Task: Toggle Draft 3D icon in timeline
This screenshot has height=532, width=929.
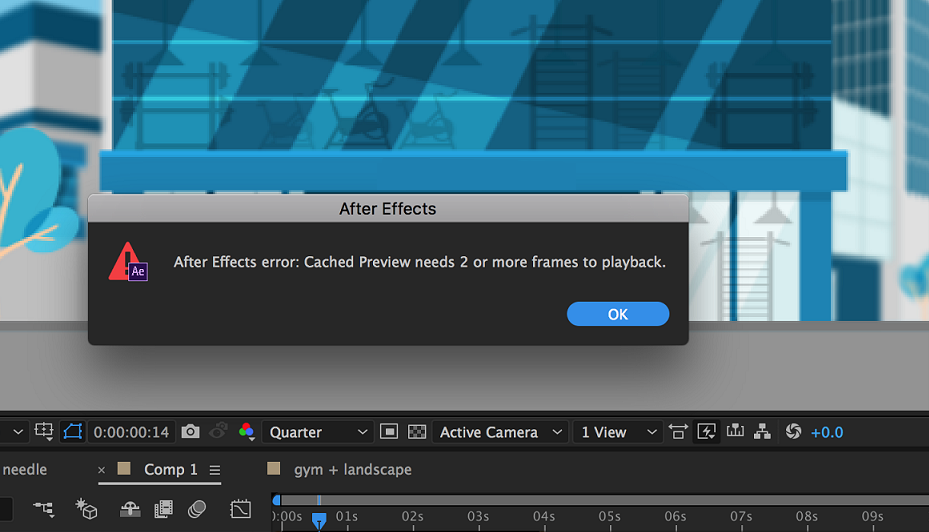Action: [x=86, y=509]
